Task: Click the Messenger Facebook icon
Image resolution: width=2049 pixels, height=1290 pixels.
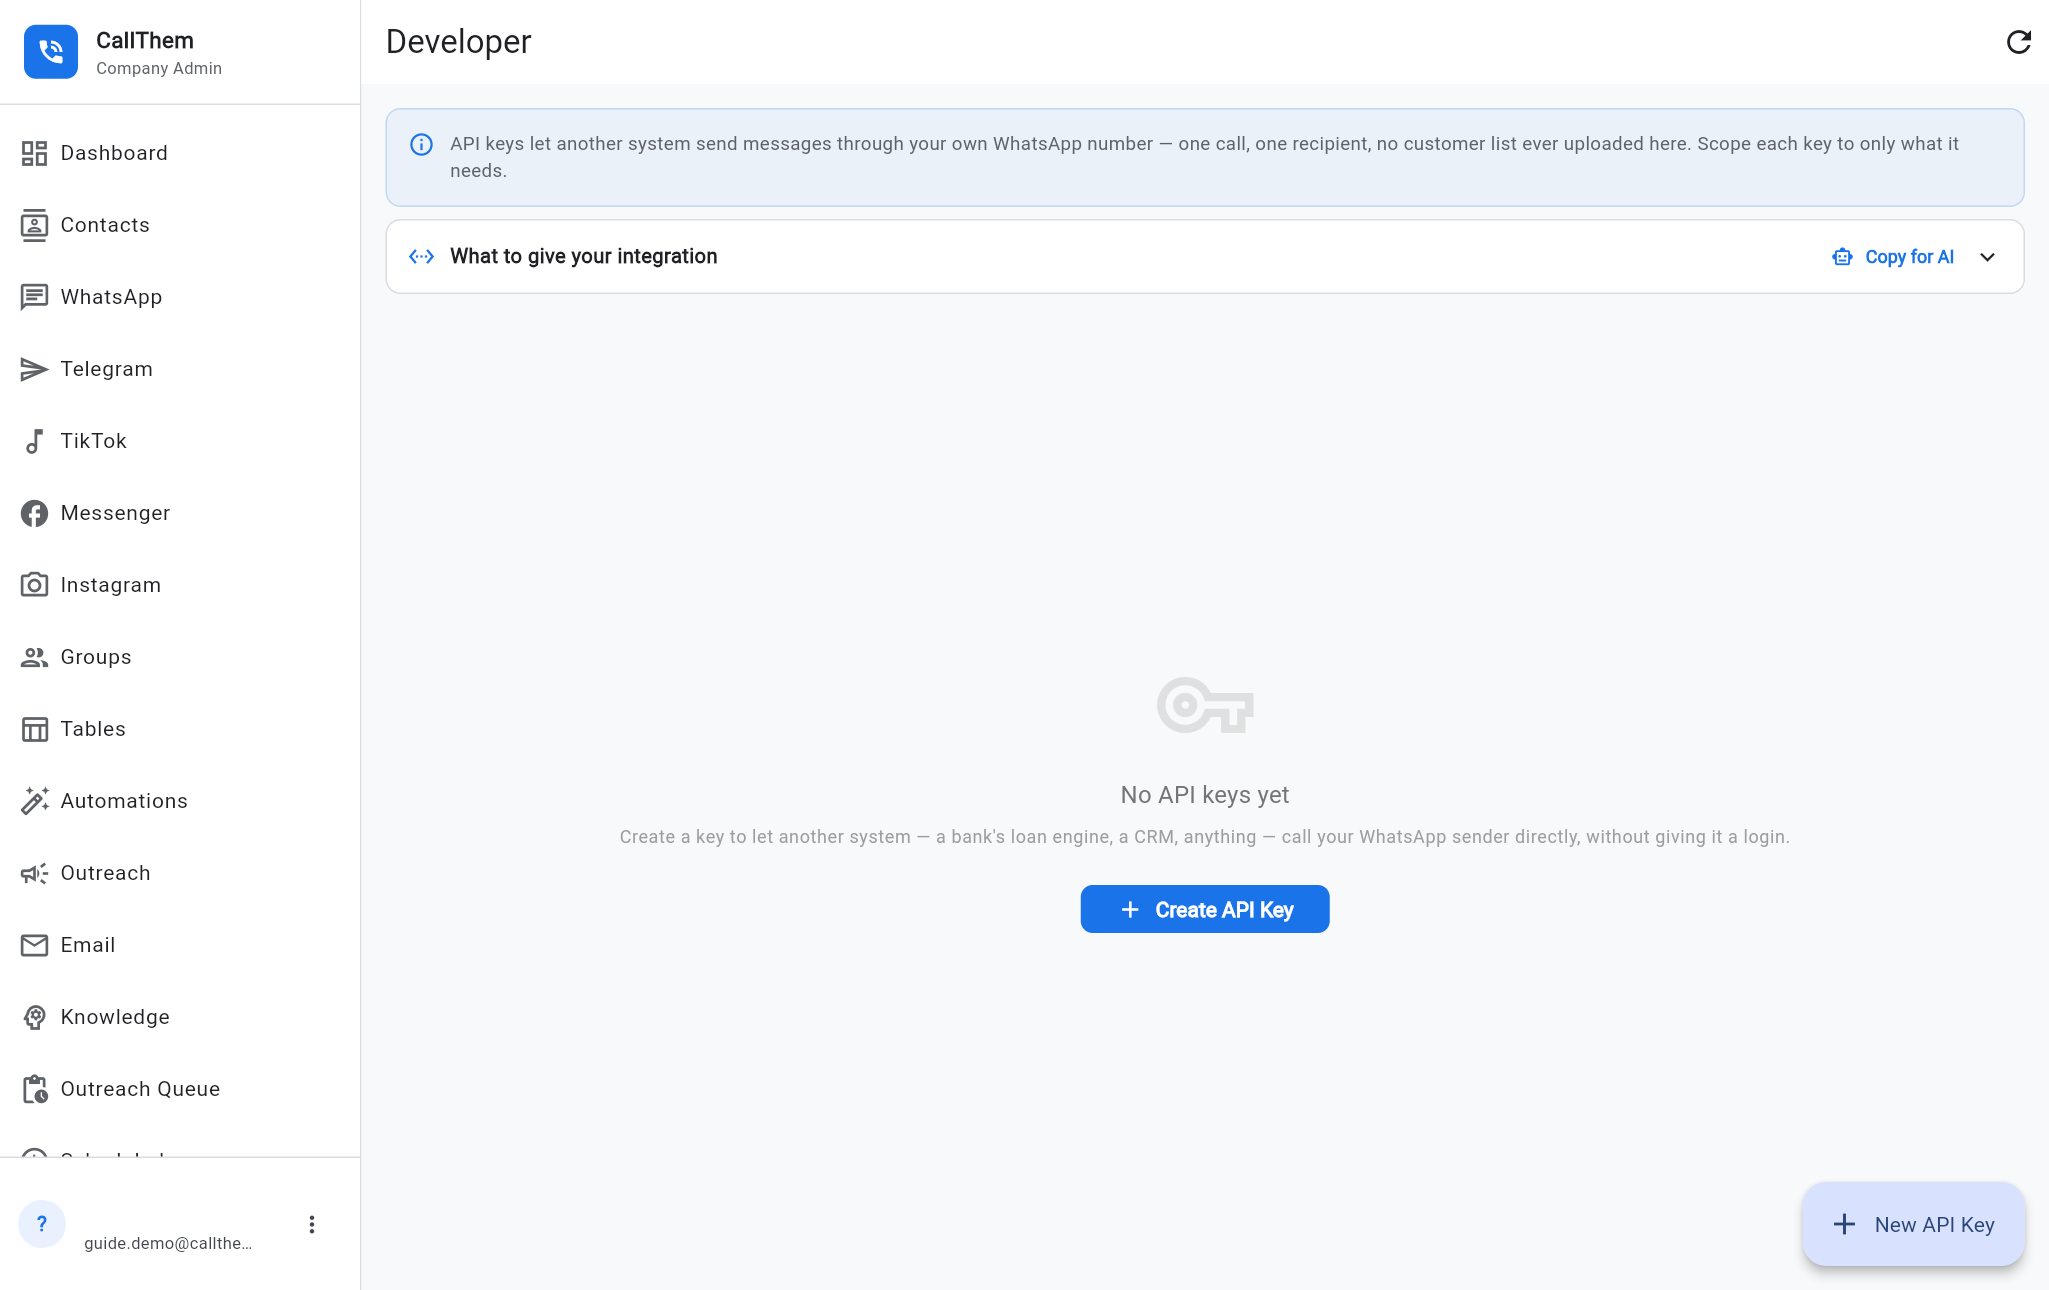Action: tap(34, 513)
